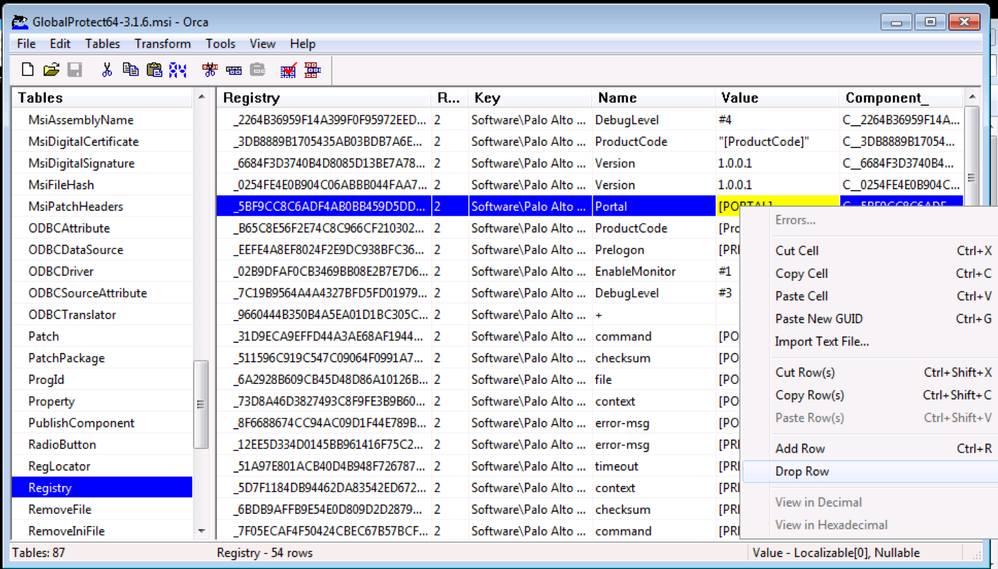The height and width of the screenshot is (569, 998).
Task: Choose Drop Row from context menu
Action: click(802, 471)
